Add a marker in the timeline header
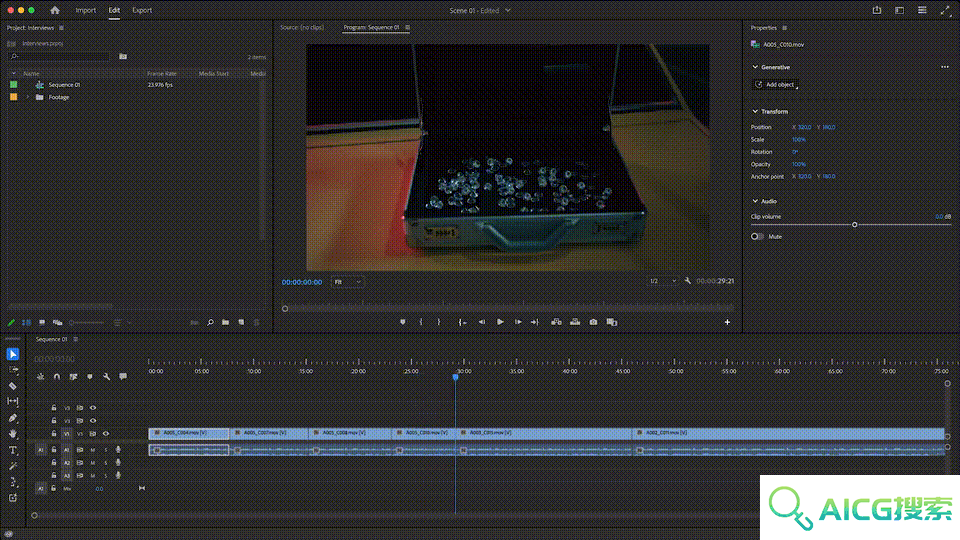Image resolution: width=960 pixels, height=540 pixels. click(90, 377)
